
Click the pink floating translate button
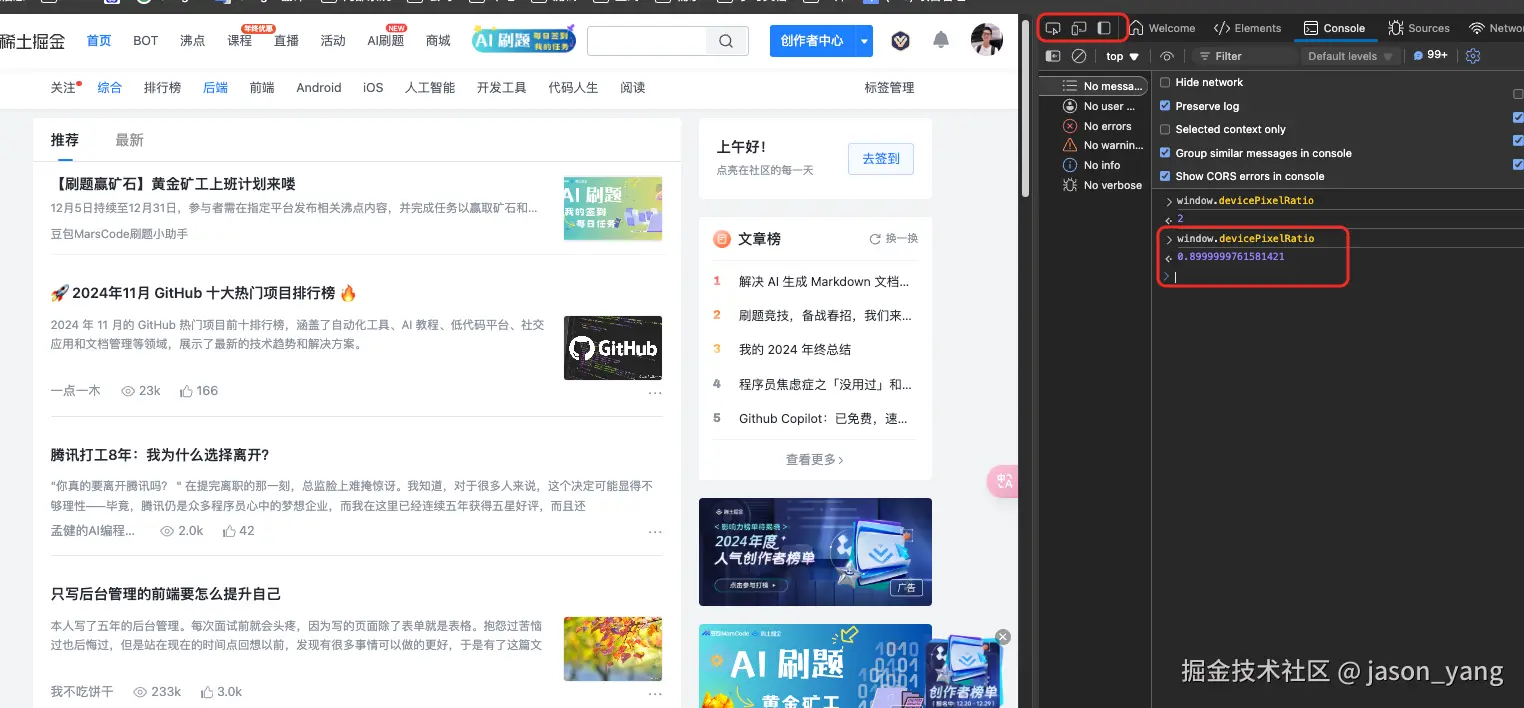(x=1003, y=481)
